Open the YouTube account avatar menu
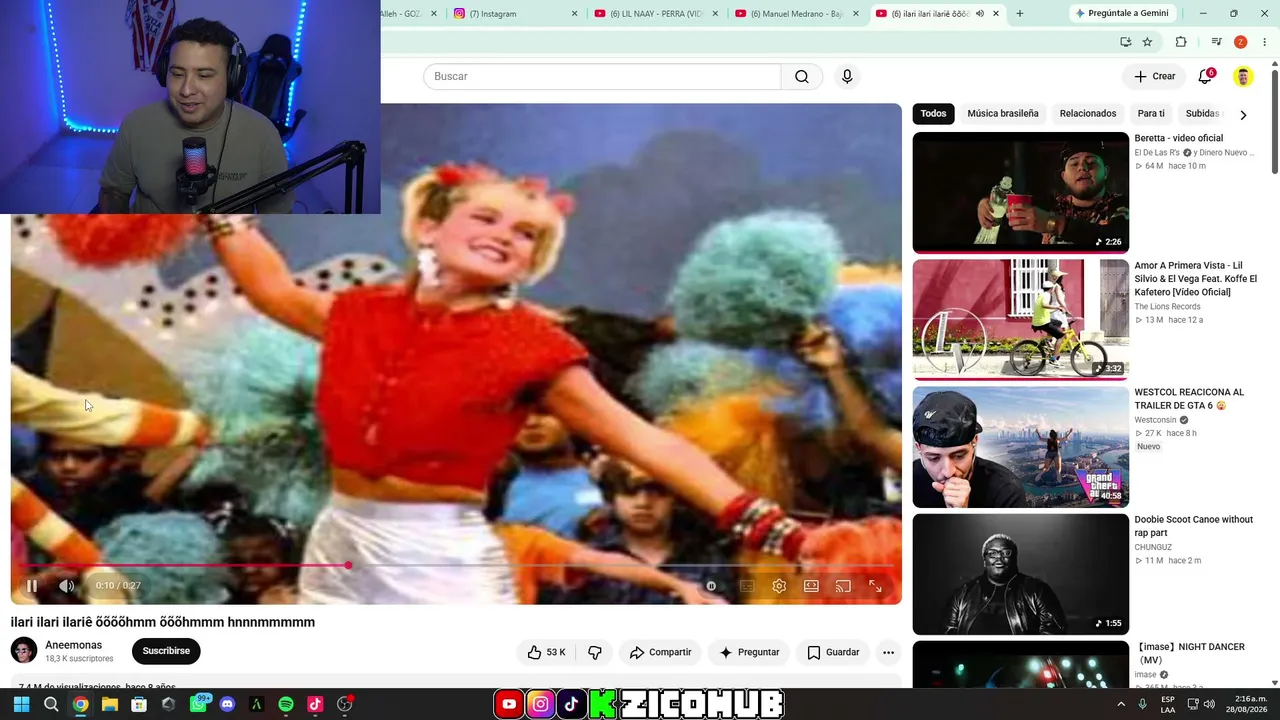This screenshot has width=1280, height=720. (1243, 76)
